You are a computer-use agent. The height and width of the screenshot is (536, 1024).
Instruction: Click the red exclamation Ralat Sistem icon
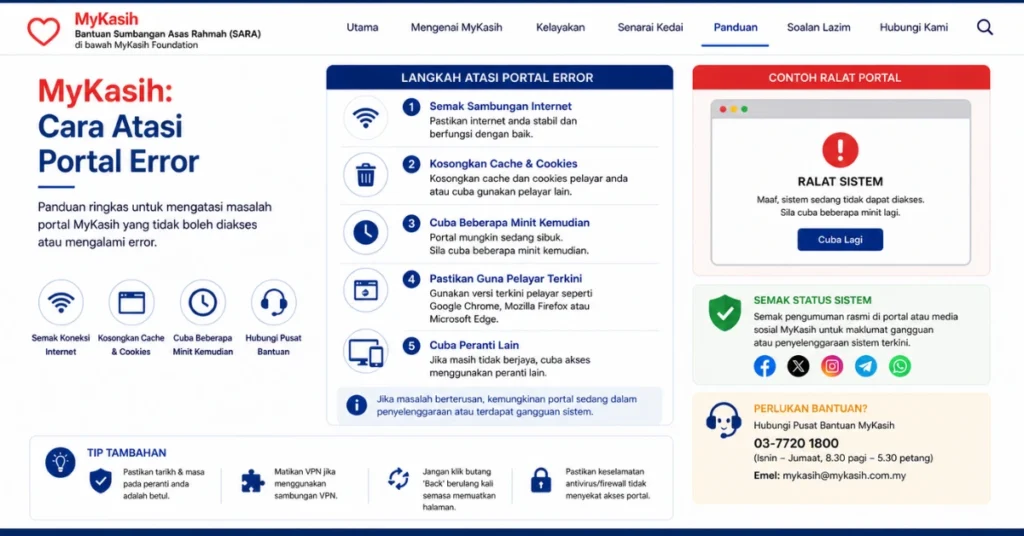pyautogui.click(x=840, y=150)
